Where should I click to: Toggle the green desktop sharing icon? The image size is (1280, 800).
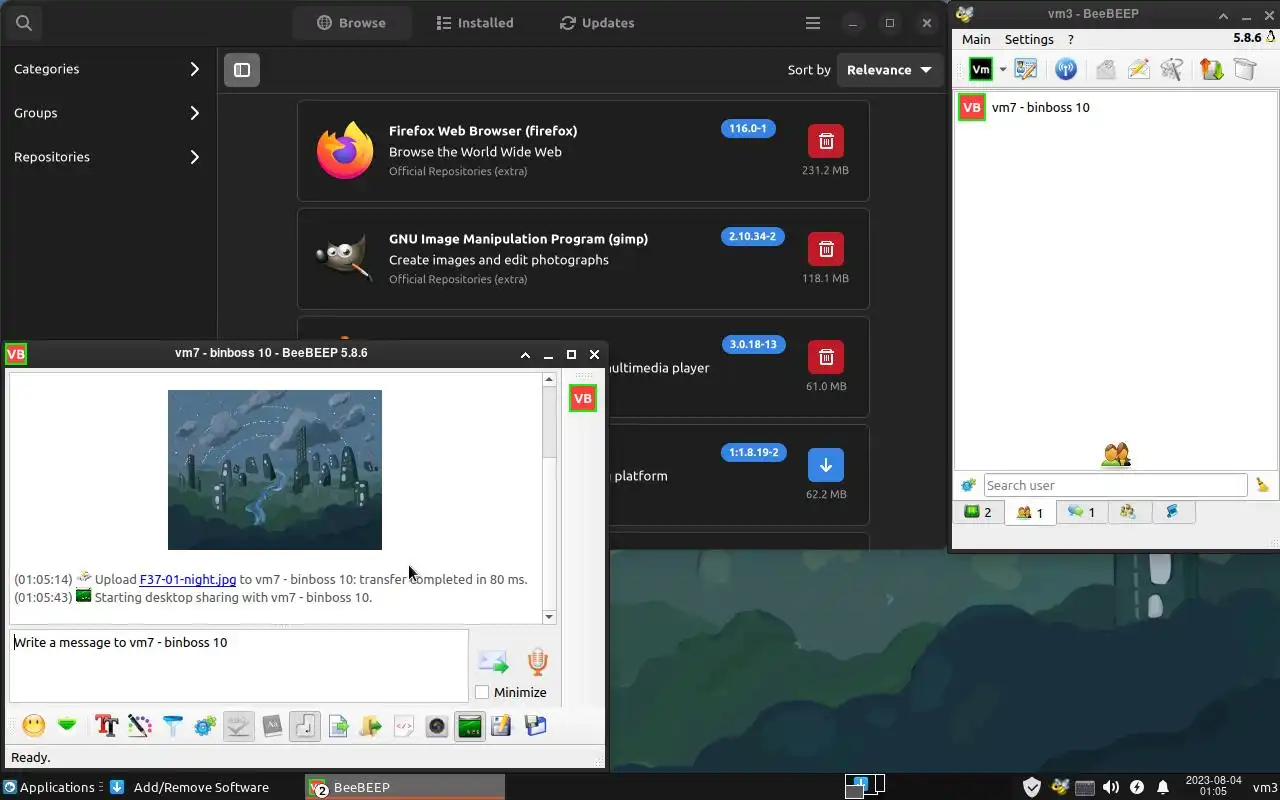470,725
